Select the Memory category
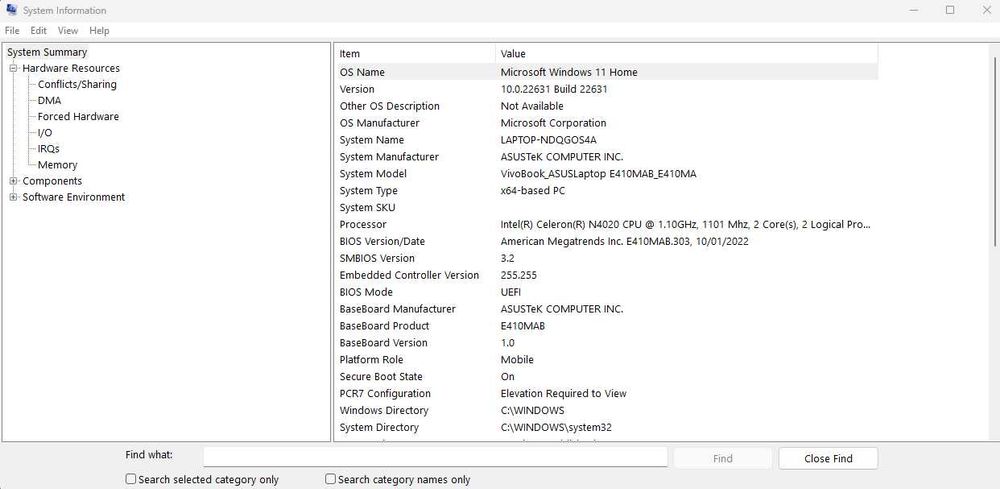 pos(57,164)
